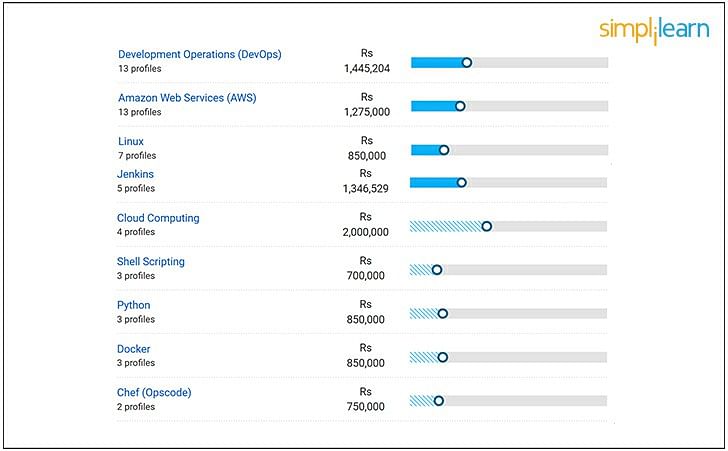This screenshot has width=728, height=451.
Task: Select the Chef (Opscode) link
Action: pyautogui.click(x=154, y=392)
